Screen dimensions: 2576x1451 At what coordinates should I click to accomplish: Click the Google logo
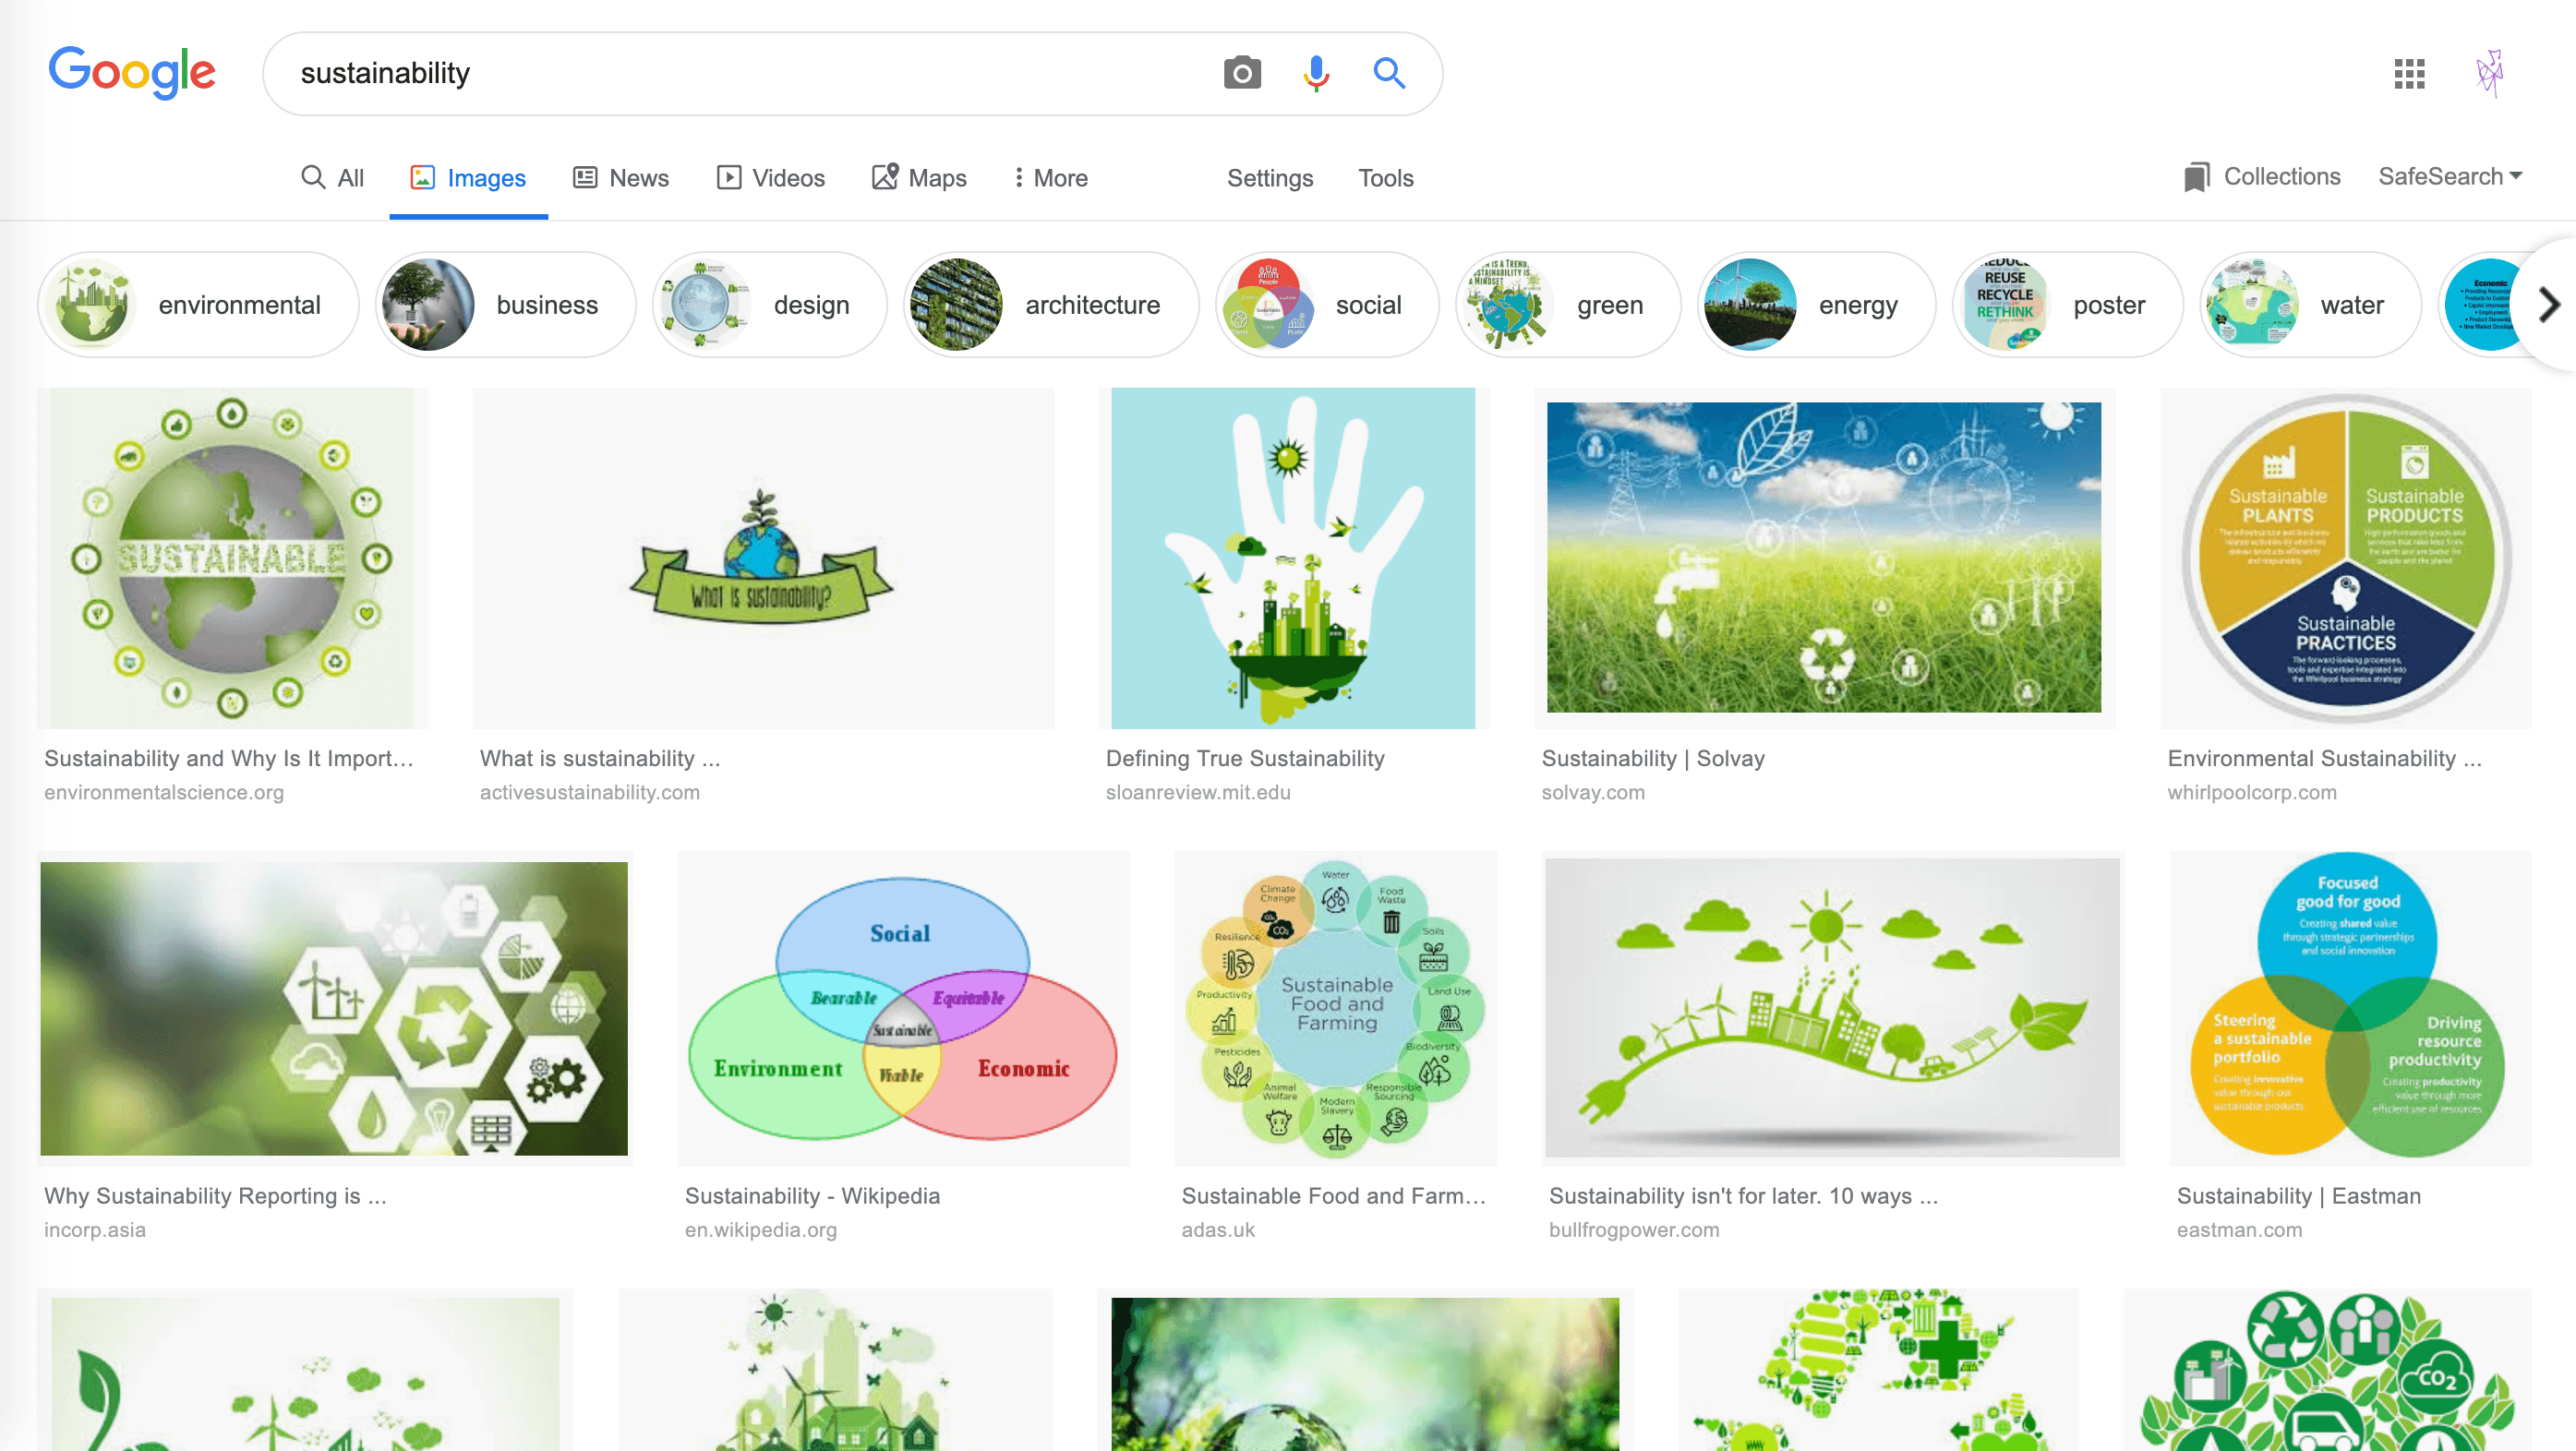click(132, 72)
